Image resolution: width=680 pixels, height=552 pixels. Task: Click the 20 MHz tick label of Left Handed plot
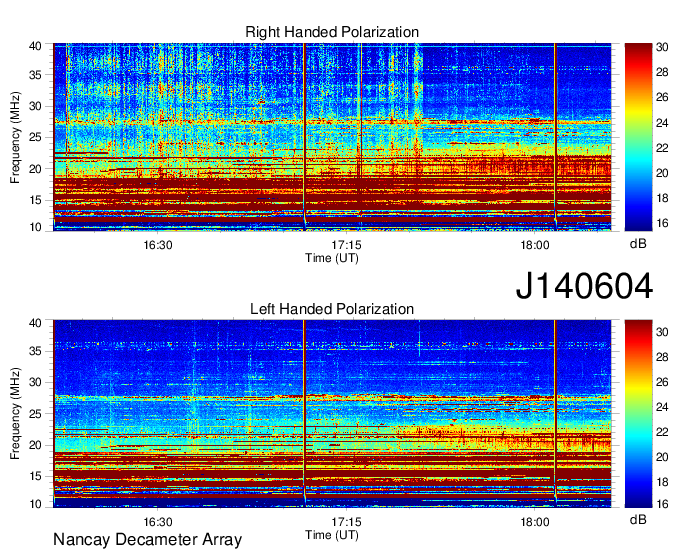(x=36, y=445)
